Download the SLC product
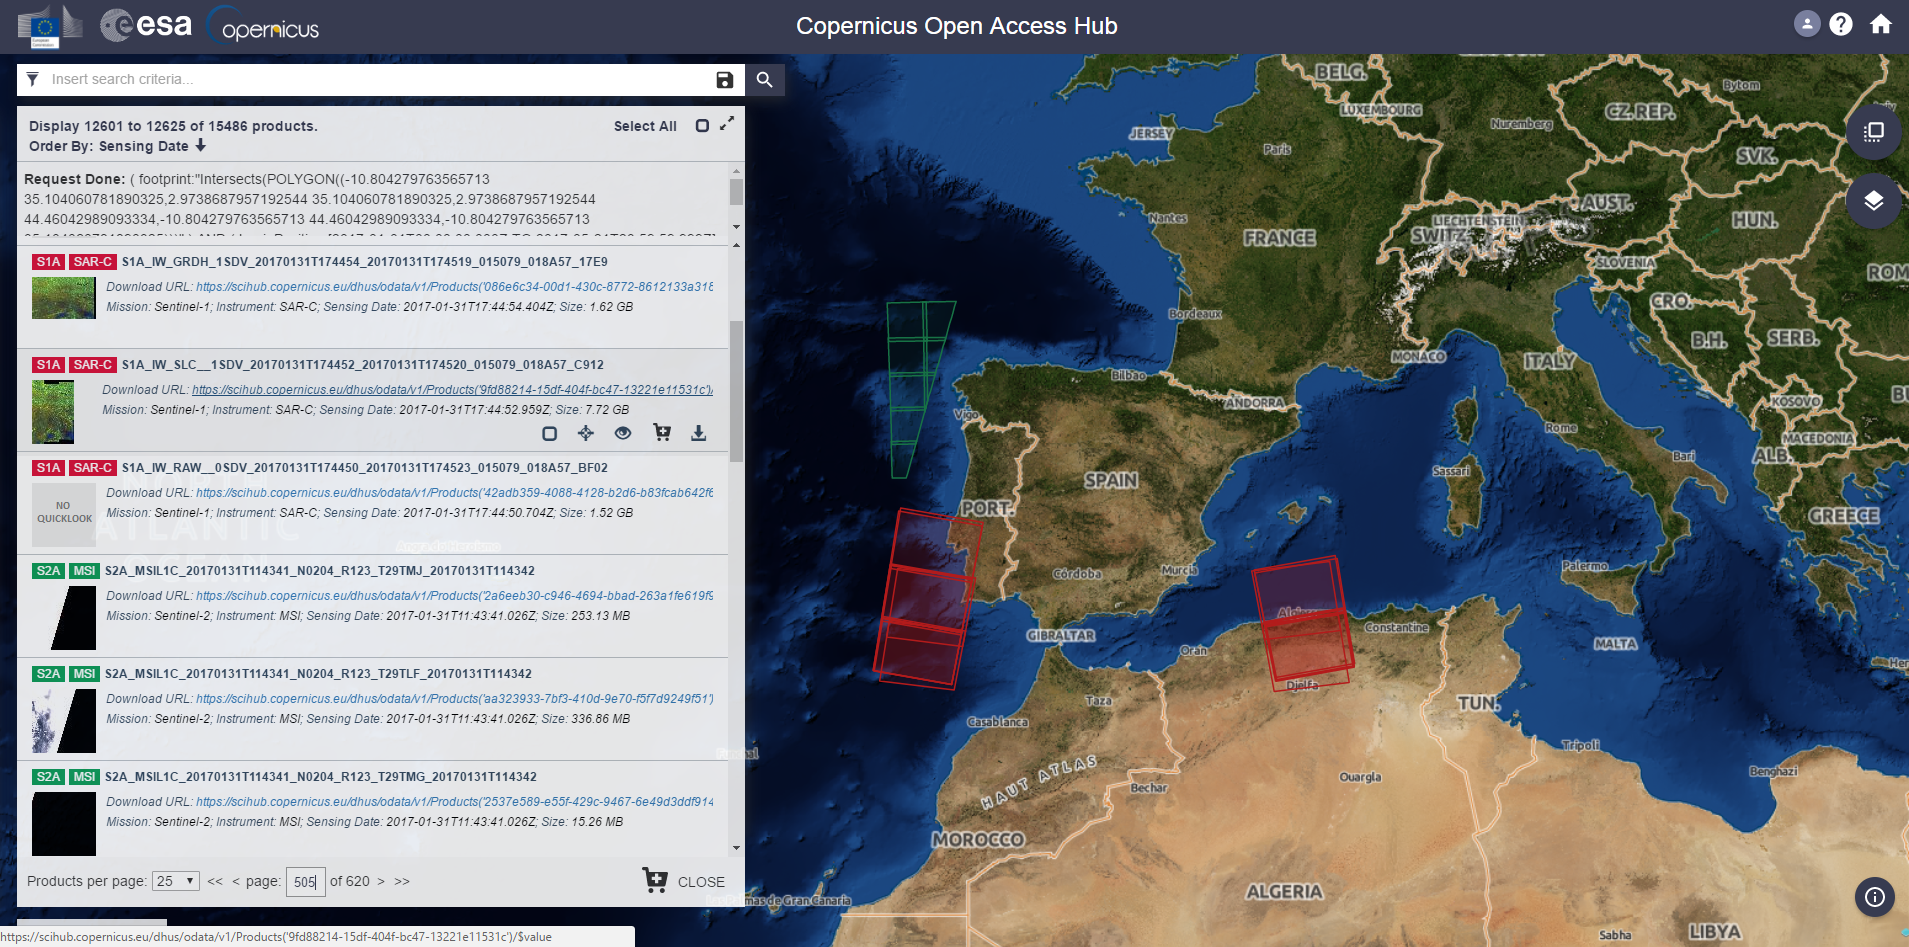The image size is (1909, 947). click(699, 433)
